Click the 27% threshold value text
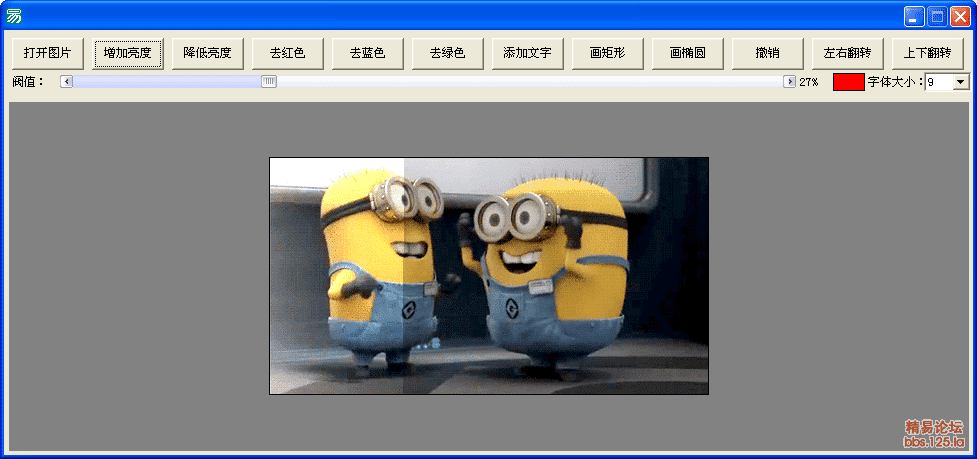This screenshot has width=977, height=459. [x=809, y=82]
